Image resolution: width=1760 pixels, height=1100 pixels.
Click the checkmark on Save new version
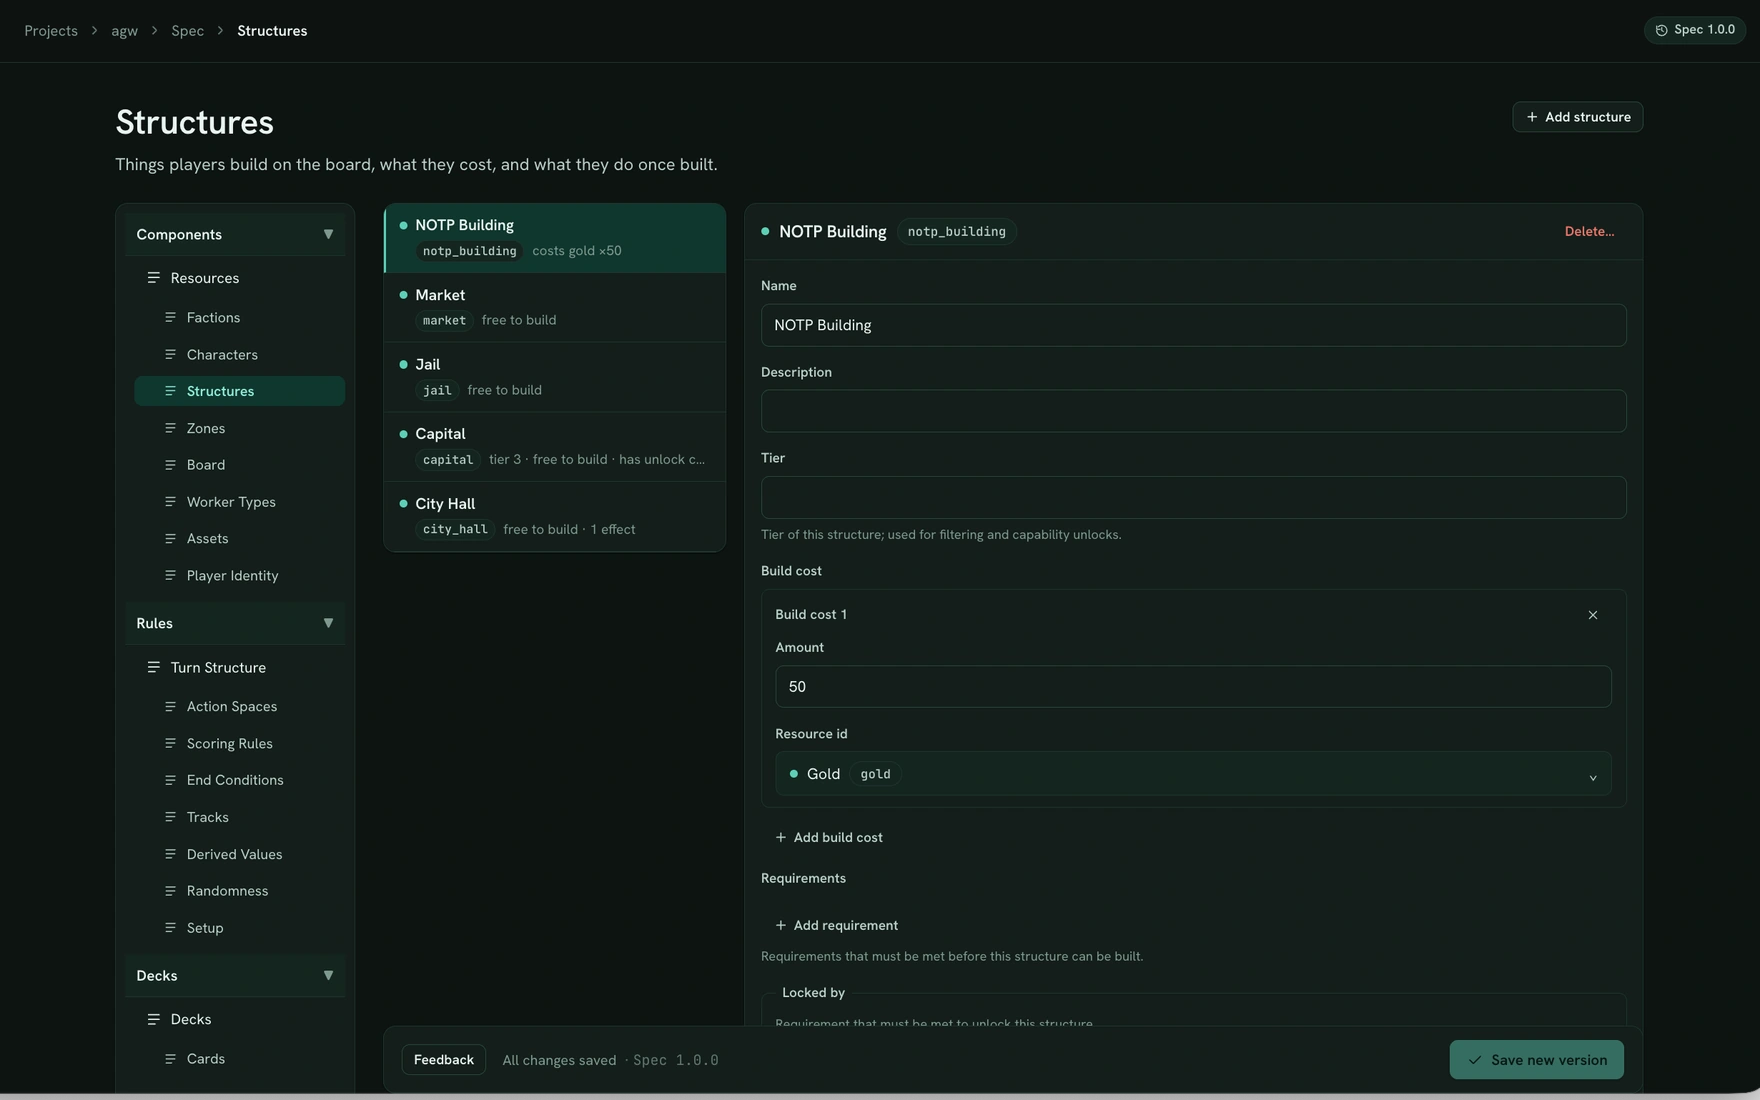1475,1060
